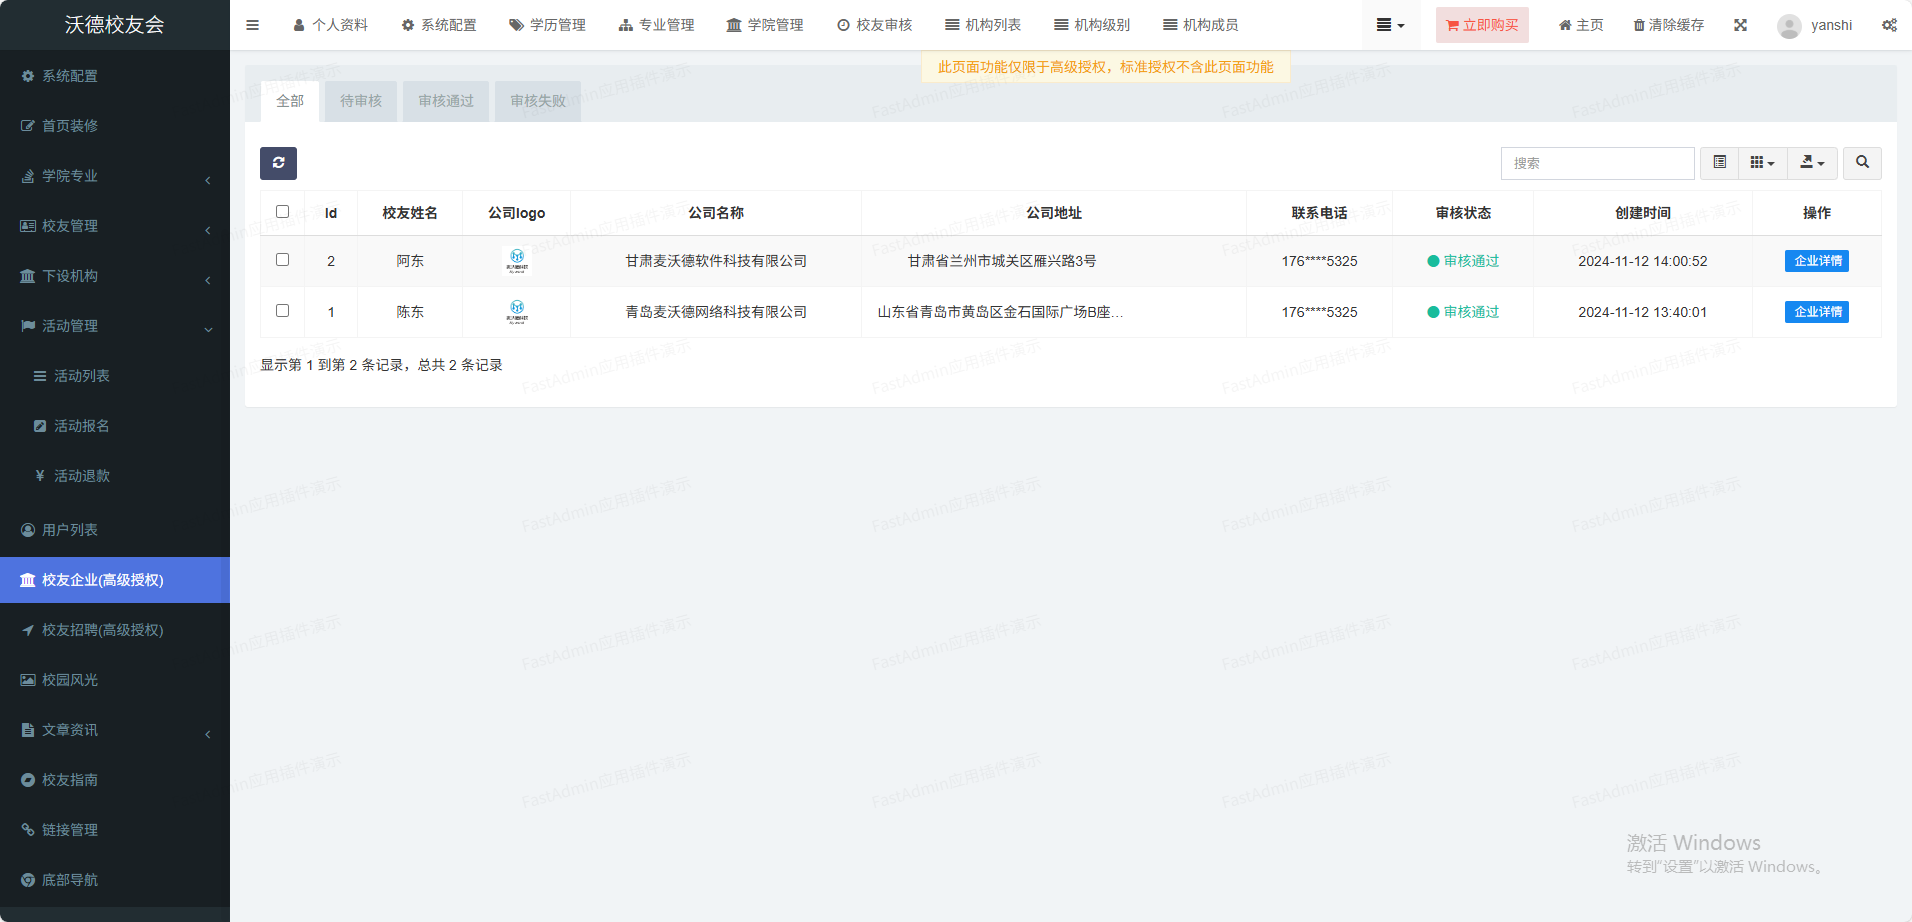Toggle the sidebar hamburger menu icon

(x=252, y=25)
